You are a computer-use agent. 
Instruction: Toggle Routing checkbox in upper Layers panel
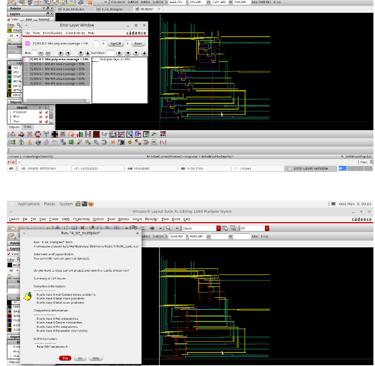(x=36, y=19)
